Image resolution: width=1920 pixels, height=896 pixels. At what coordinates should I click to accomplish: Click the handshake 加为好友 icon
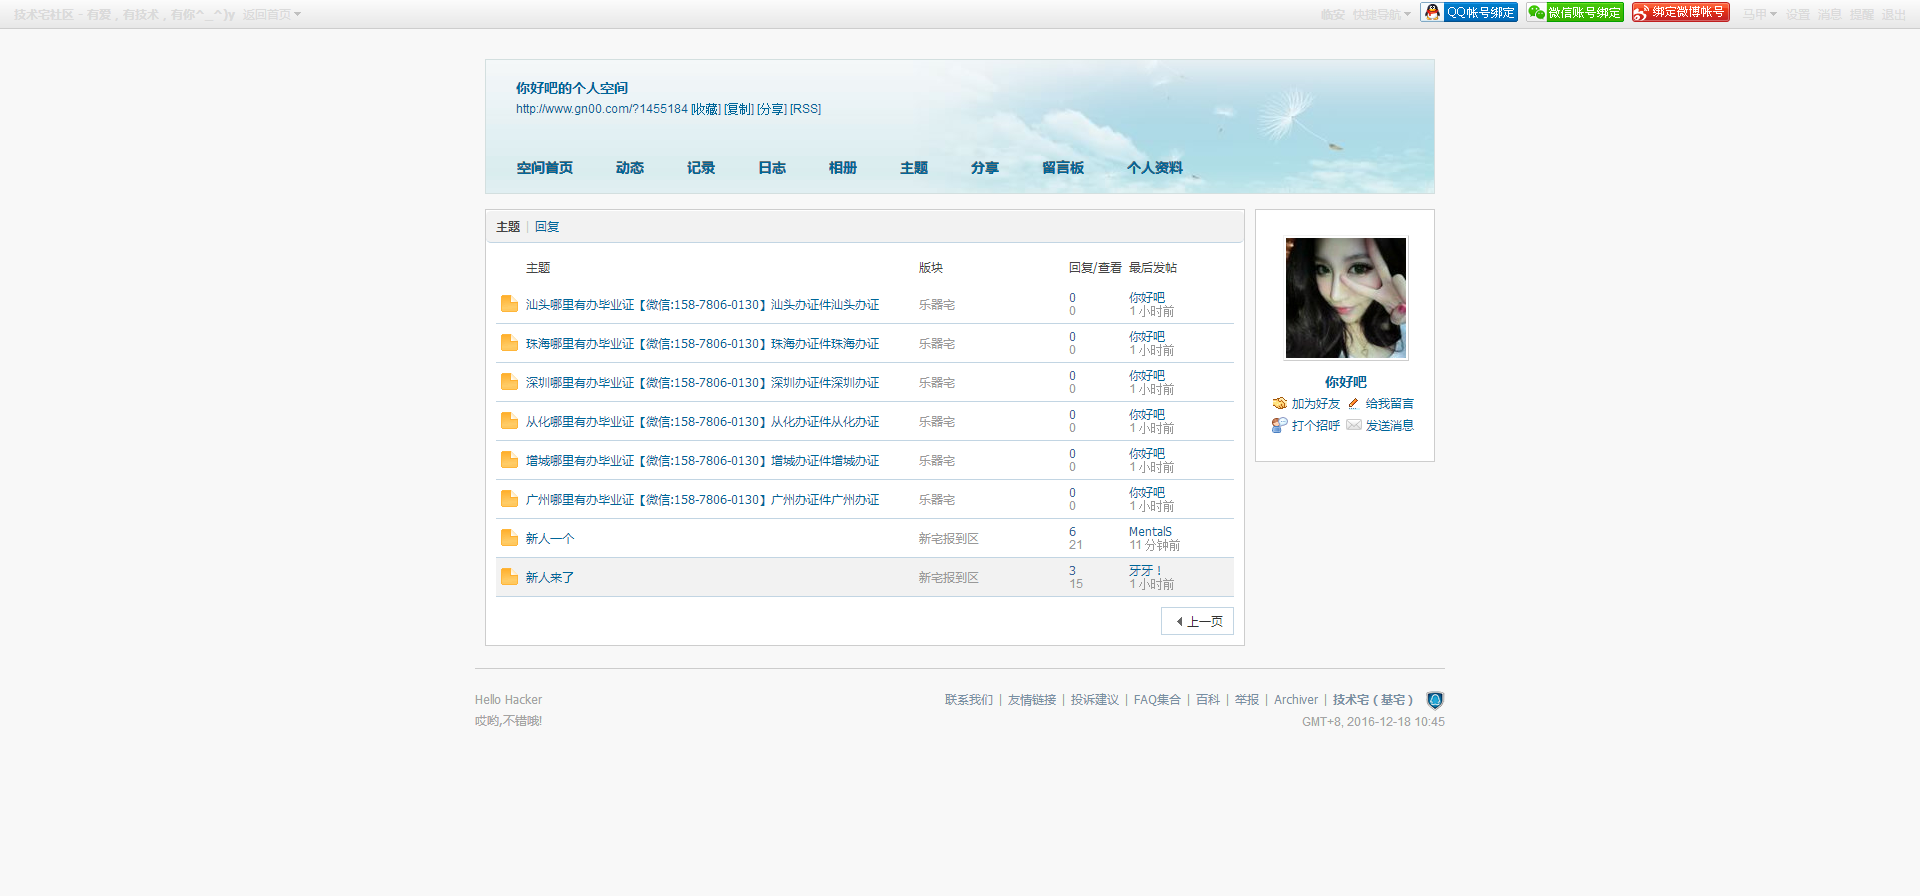click(x=1279, y=404)
